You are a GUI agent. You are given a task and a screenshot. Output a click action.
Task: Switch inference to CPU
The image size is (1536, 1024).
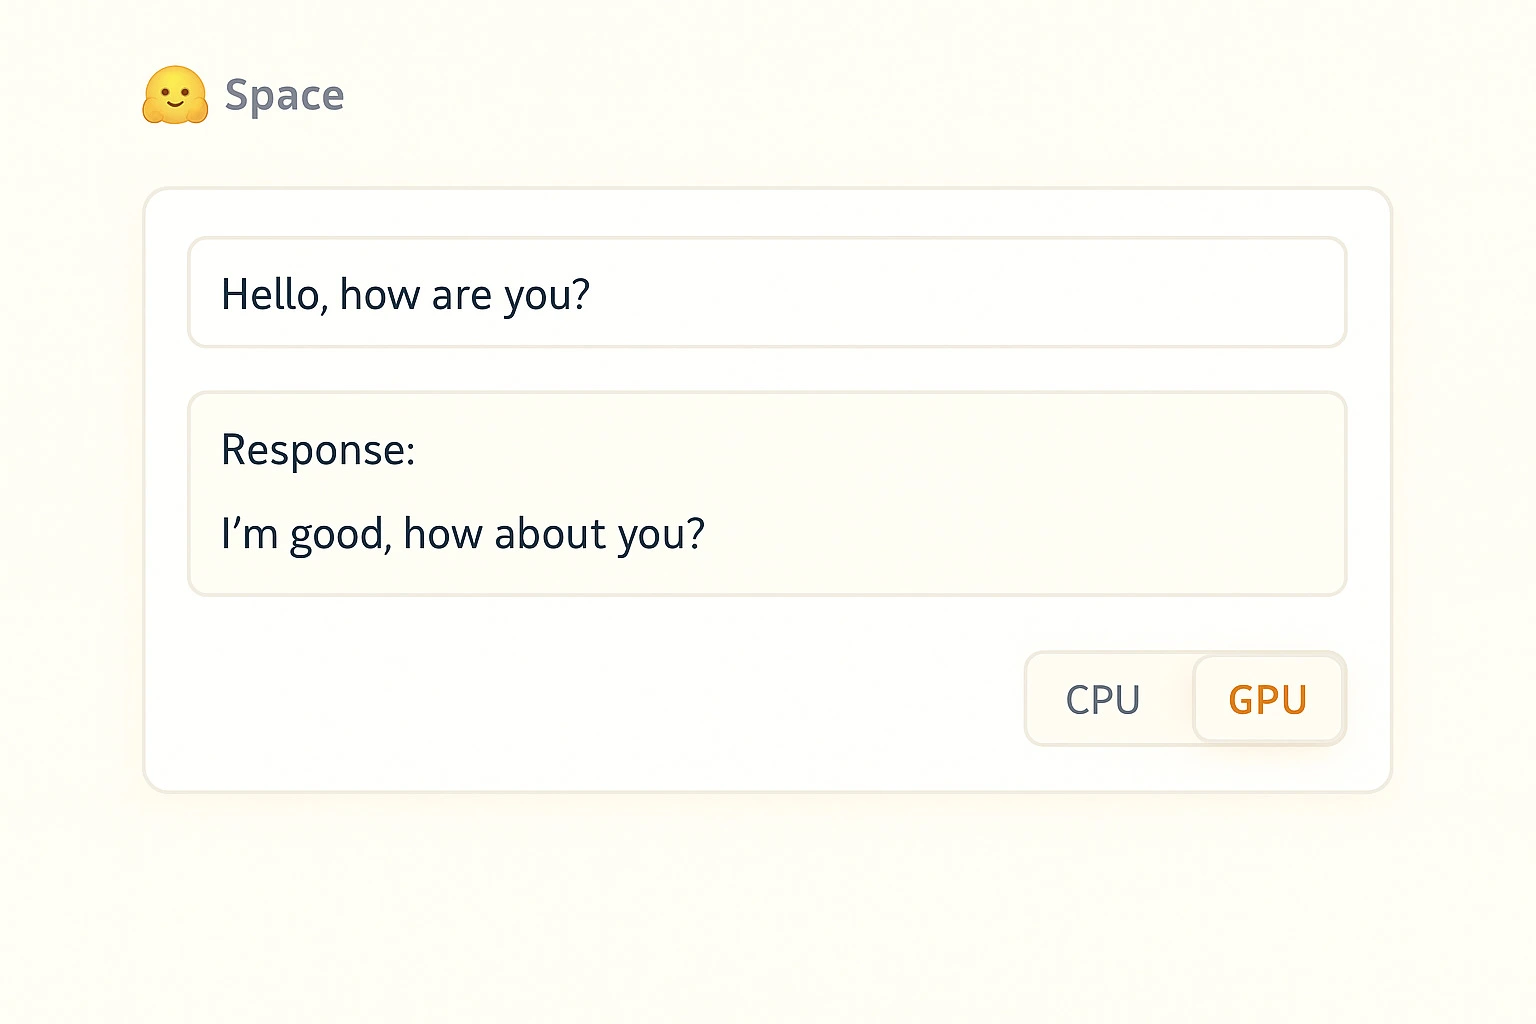1102,699
